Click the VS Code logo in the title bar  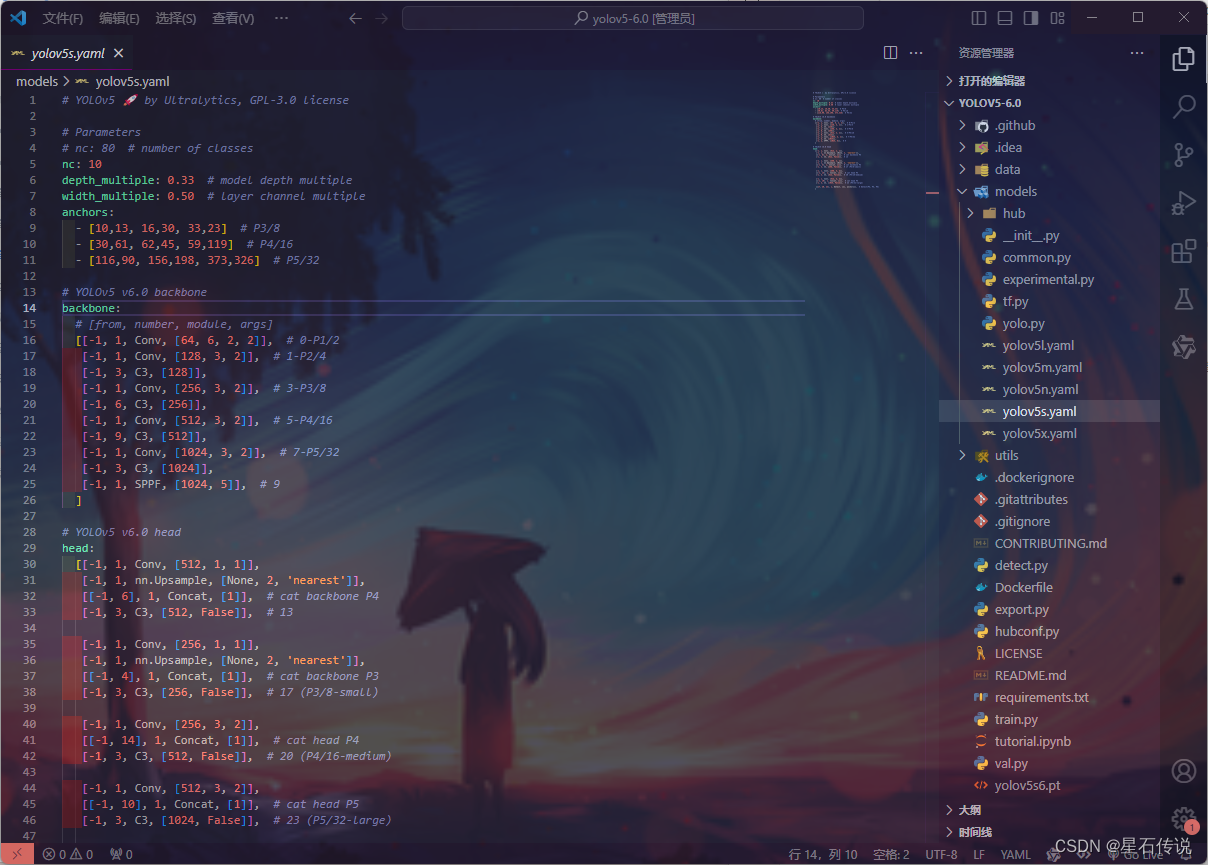[x=18, y=17]
